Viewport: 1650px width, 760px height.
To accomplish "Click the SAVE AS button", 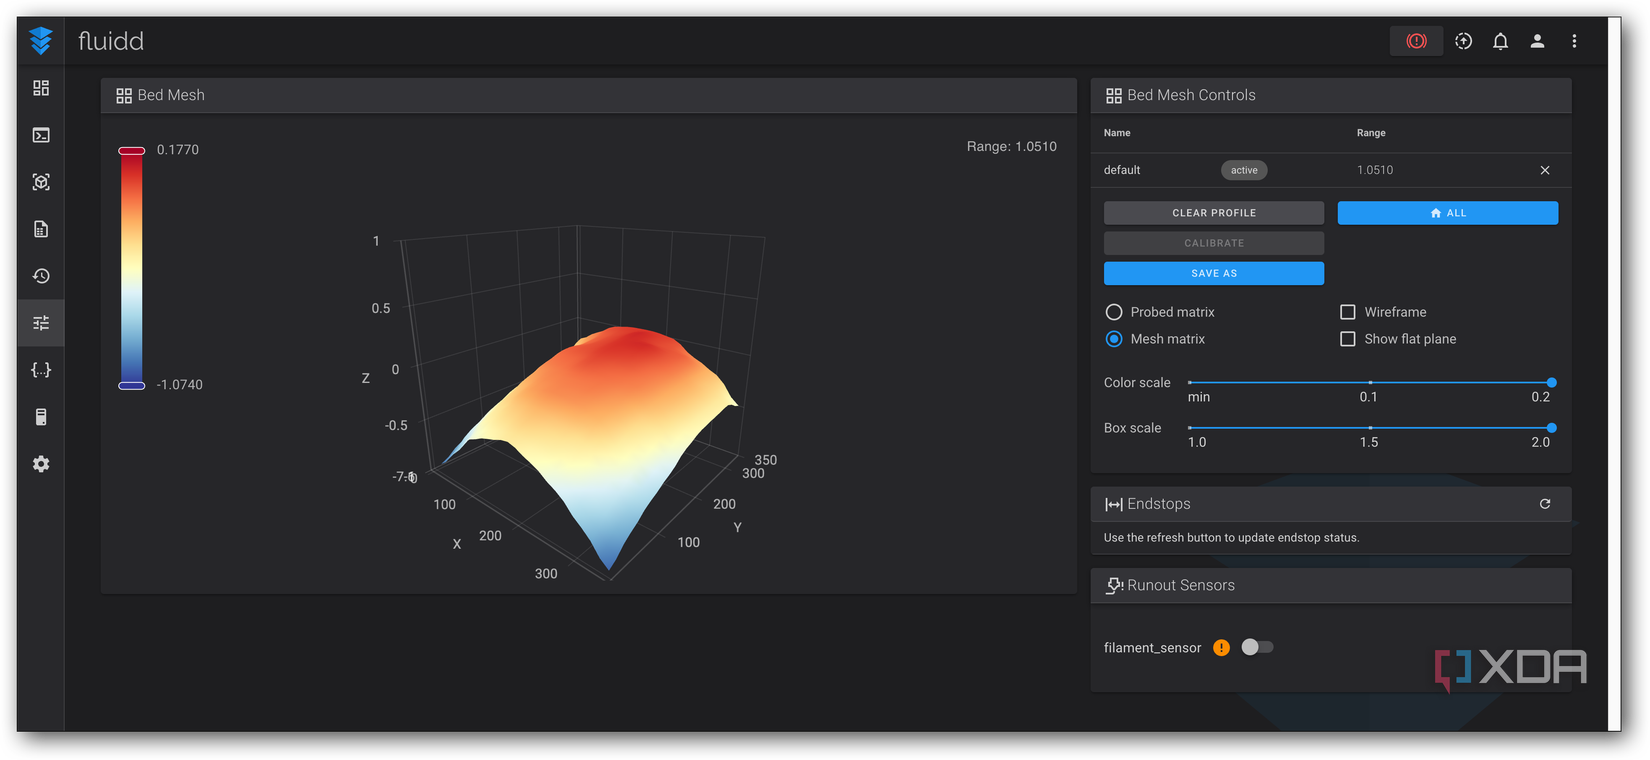I will tap(1214, 273).
